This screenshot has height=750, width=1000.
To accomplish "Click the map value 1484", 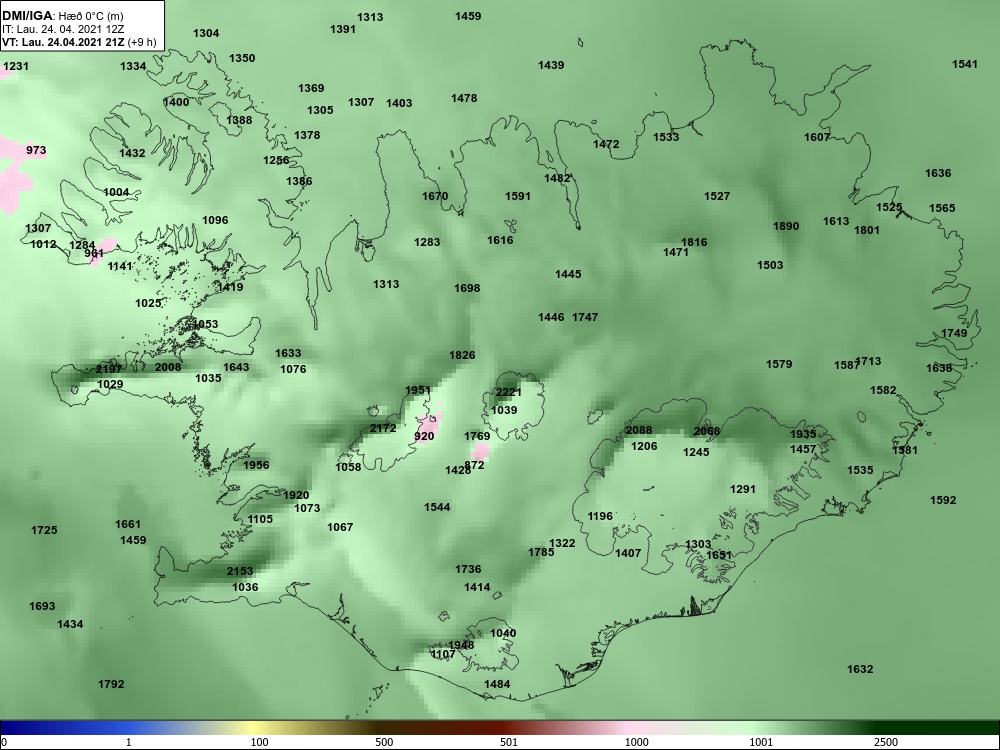I will point(497,684).
